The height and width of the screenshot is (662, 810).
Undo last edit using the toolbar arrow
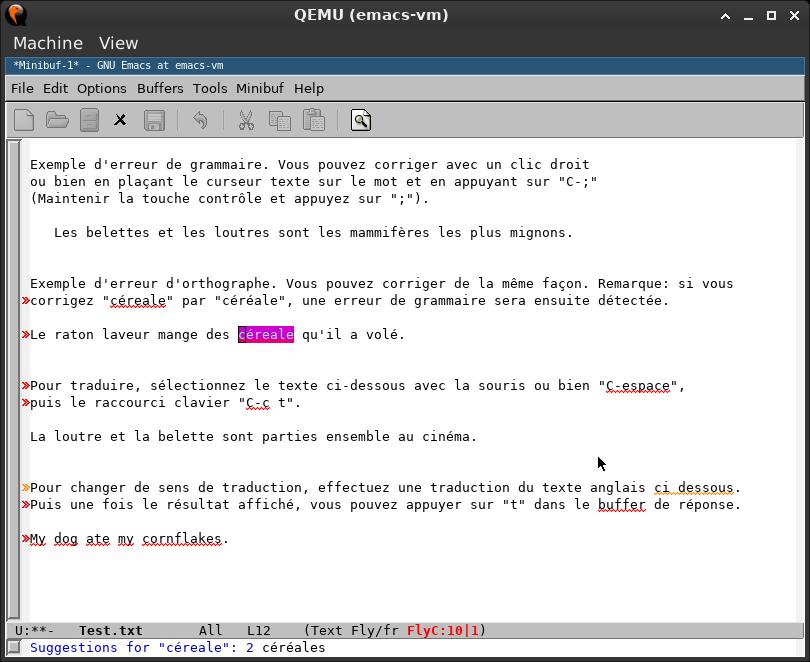point(200,119)
